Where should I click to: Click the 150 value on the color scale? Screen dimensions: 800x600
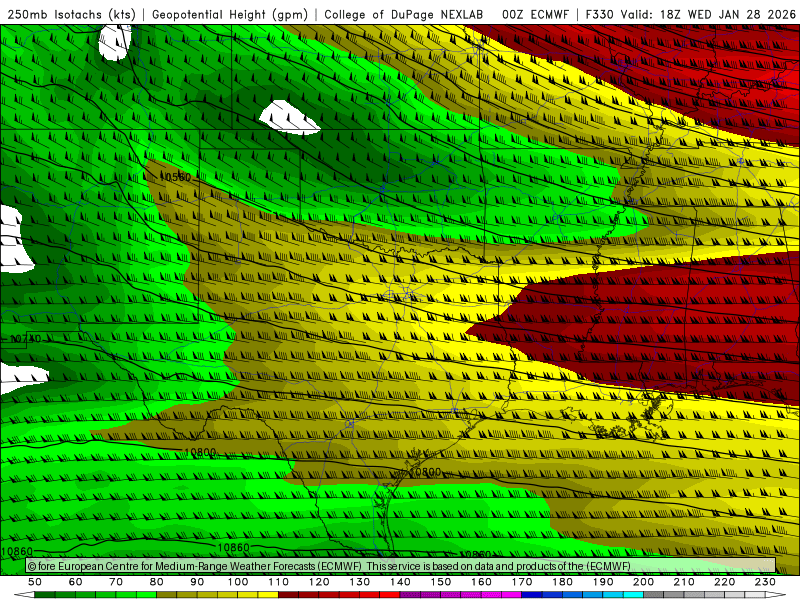point(441,582)
